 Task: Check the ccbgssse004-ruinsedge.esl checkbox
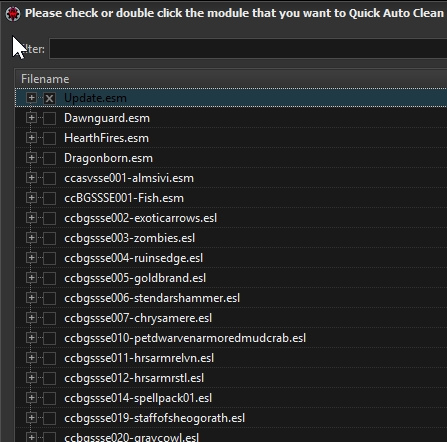pos(49,258)
